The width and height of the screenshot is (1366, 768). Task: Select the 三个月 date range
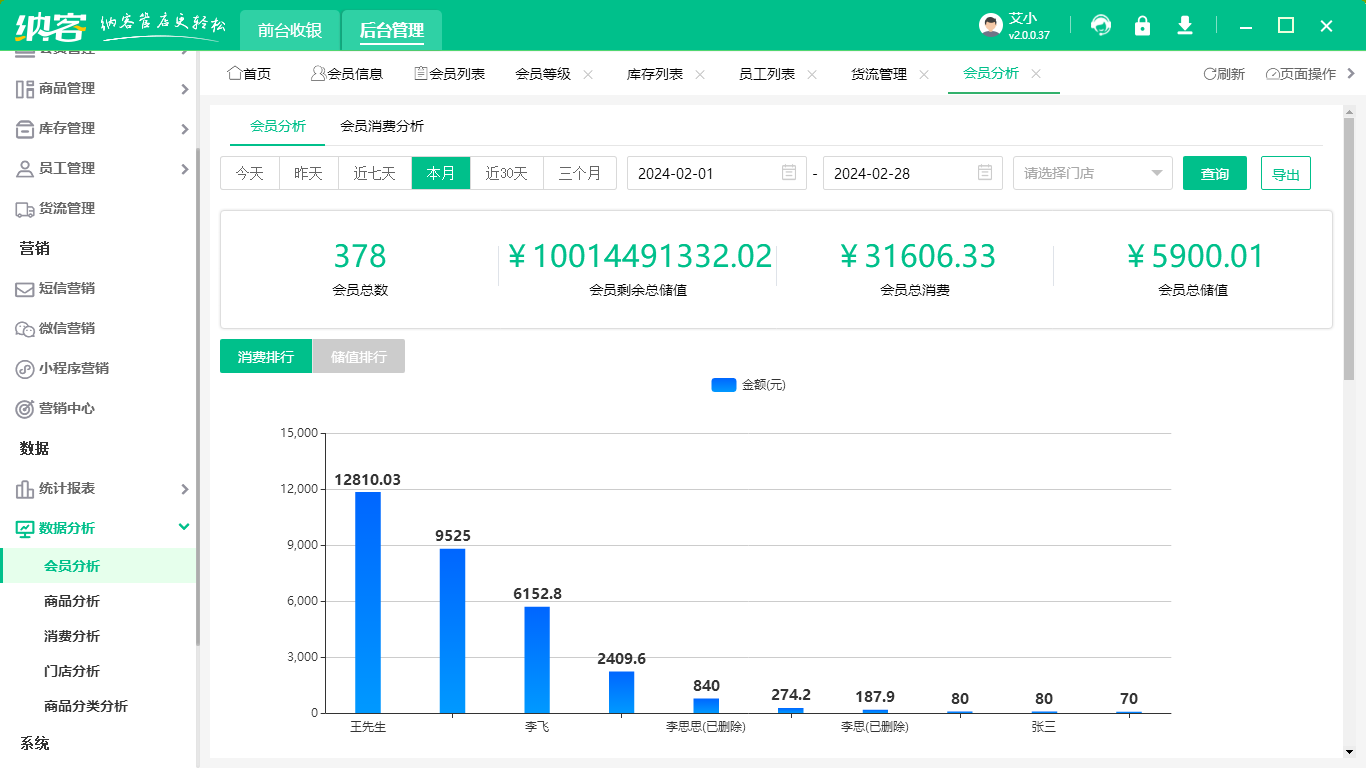pyautogui.click(x=579, y=173)
